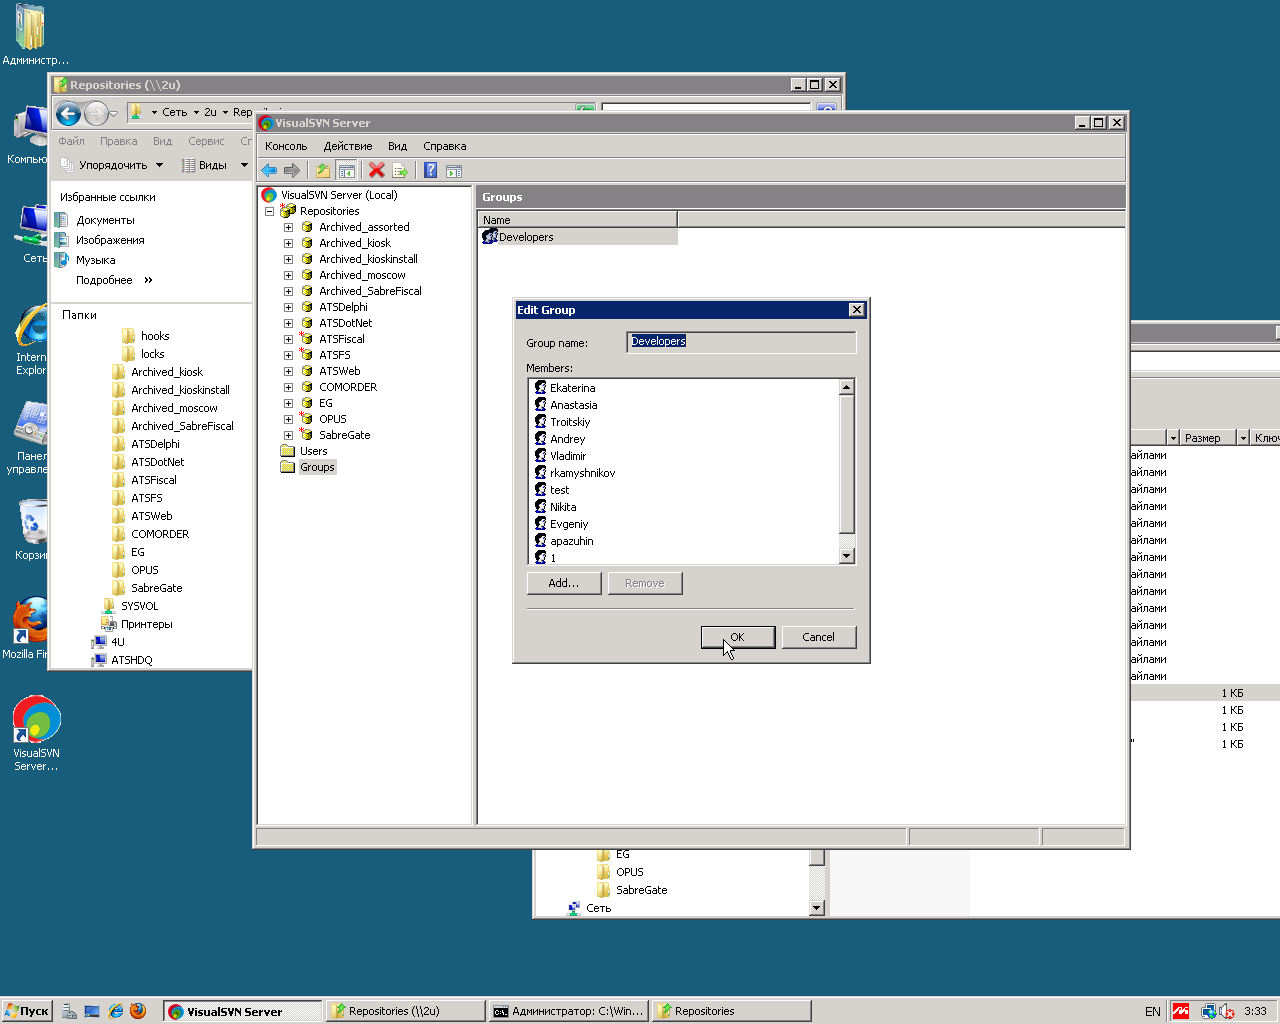Select ATSDotNet repository in the SVN tree
The image size is (1280, 1024).
pyautogui.click(x=345, y=323)
